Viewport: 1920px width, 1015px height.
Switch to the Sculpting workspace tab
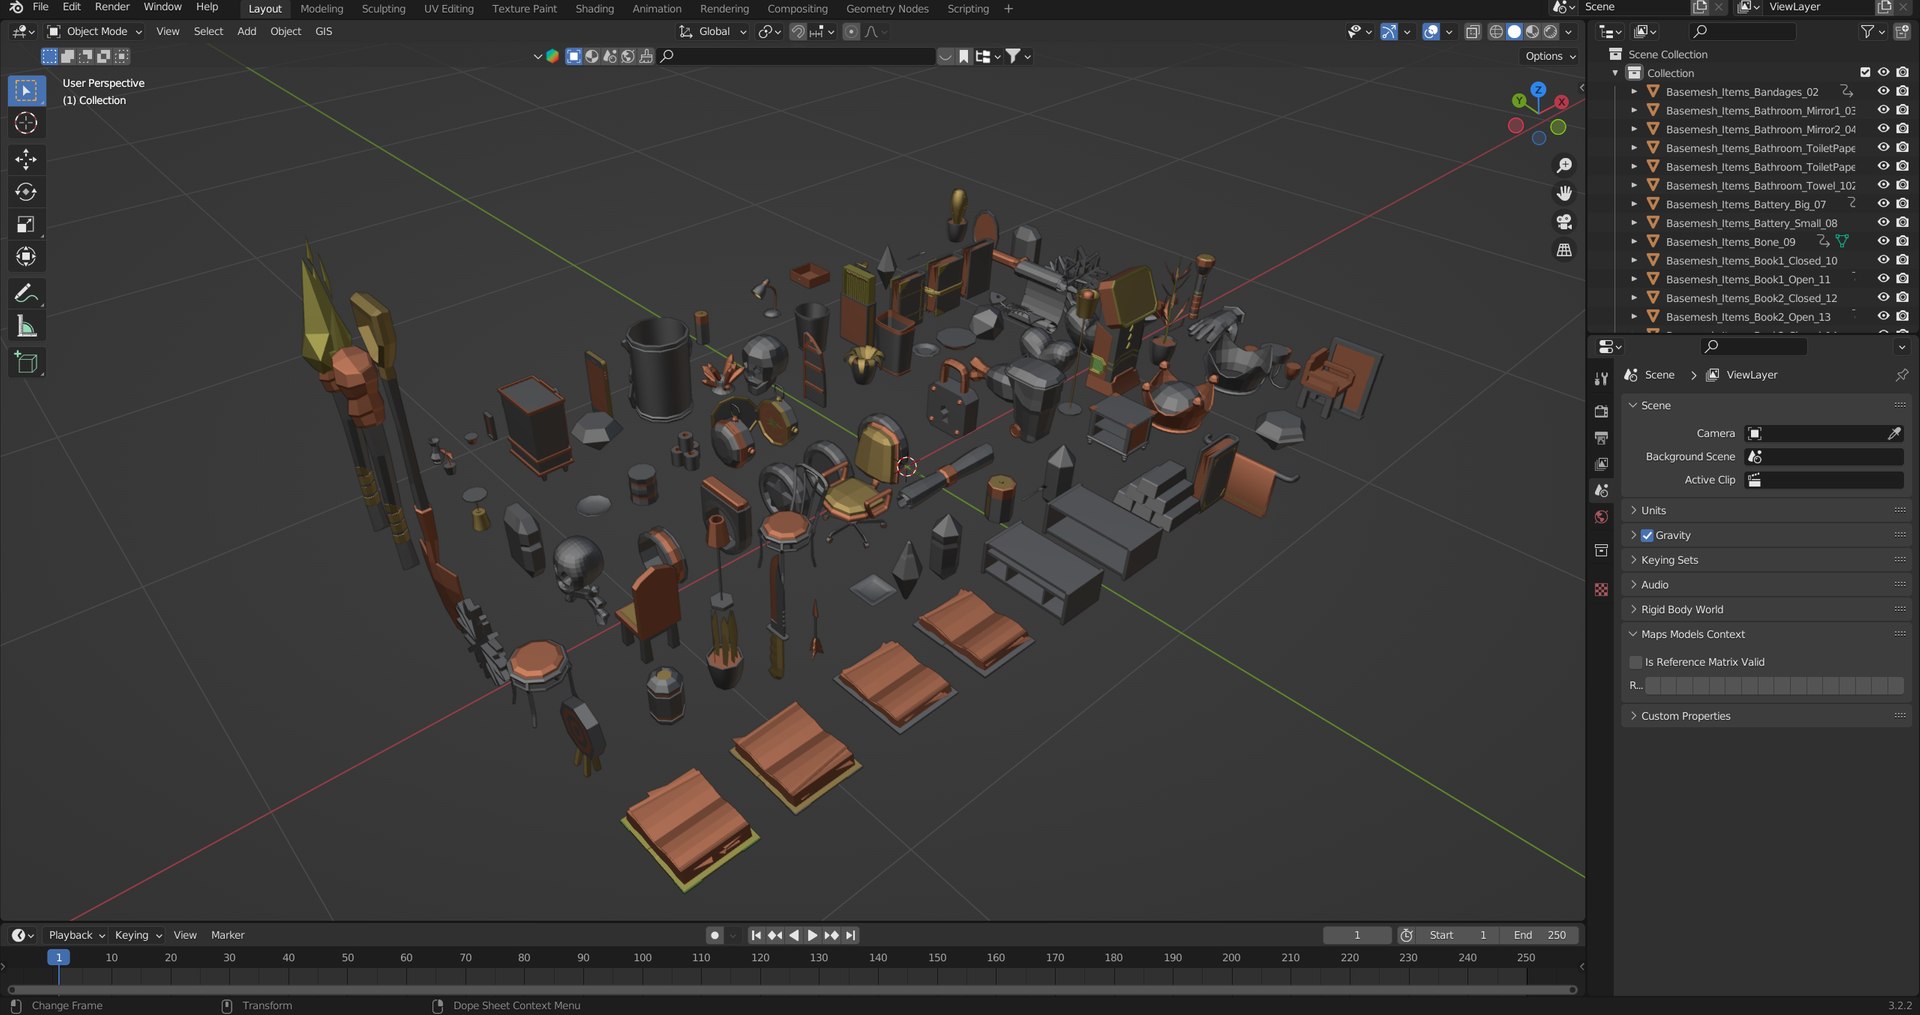383,8
